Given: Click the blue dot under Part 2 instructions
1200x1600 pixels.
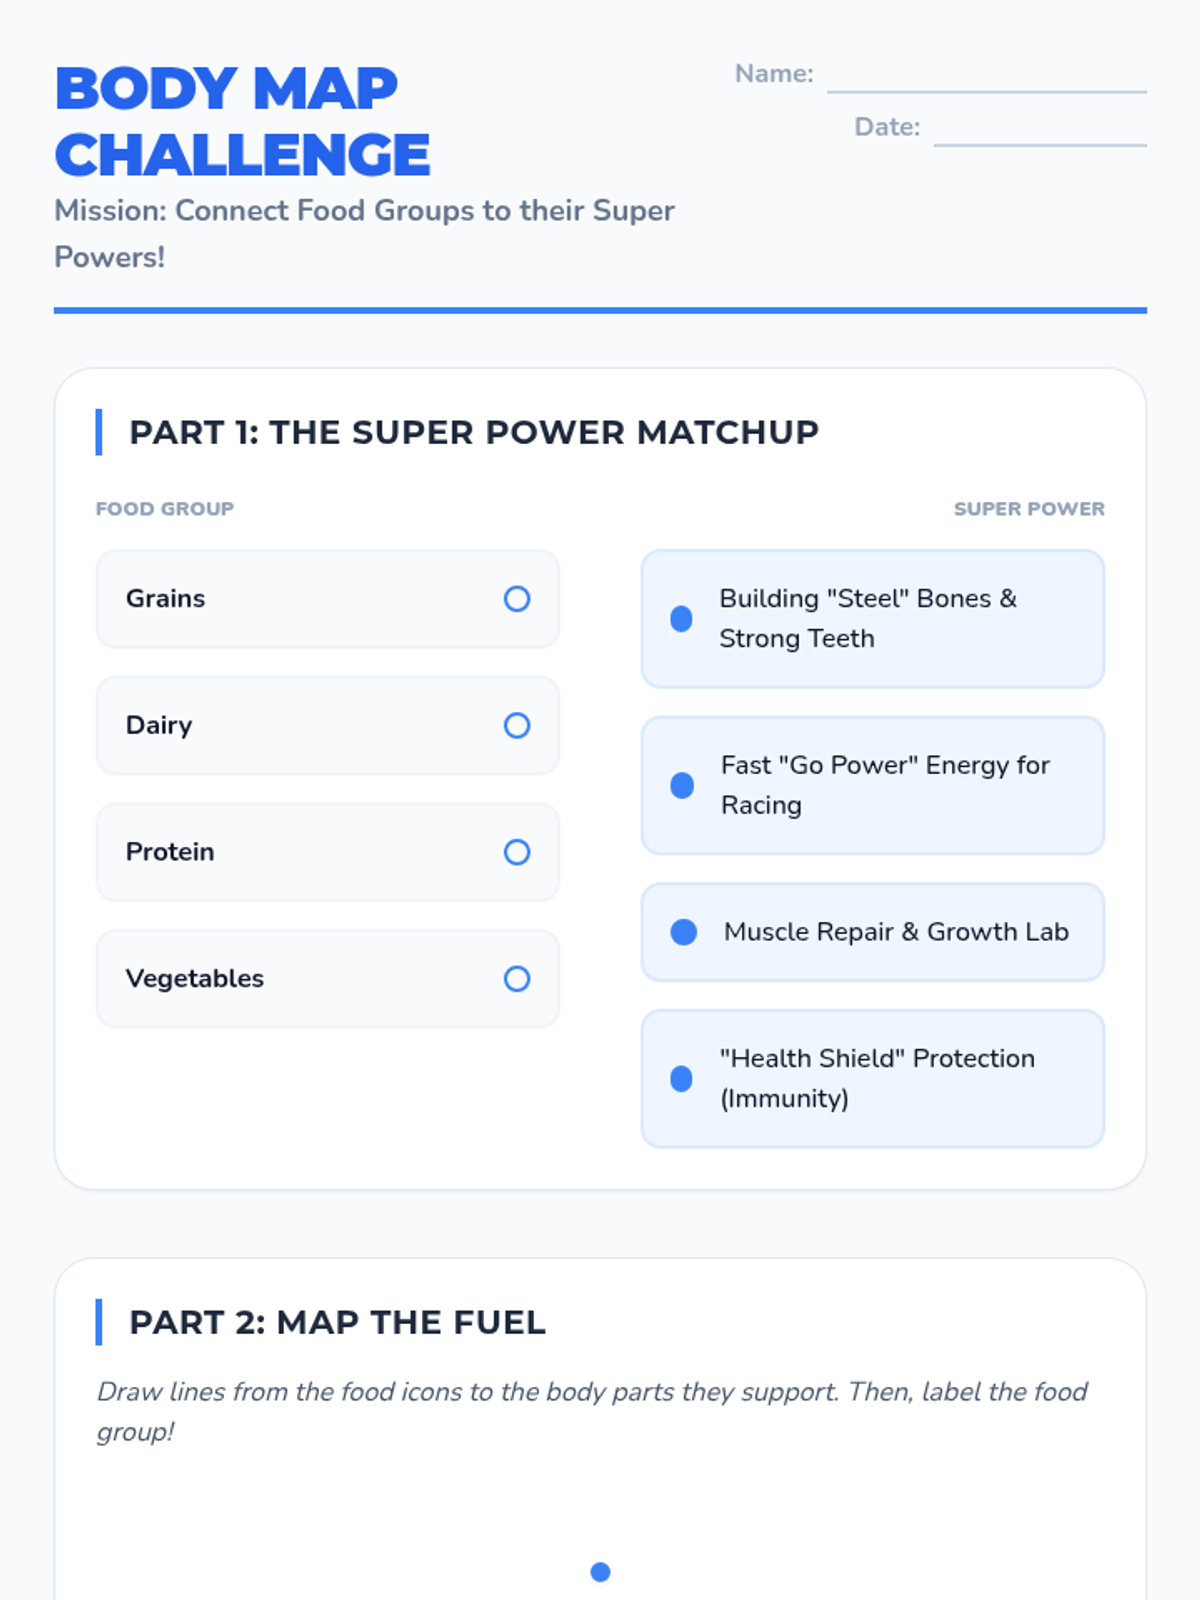Looking at the screenshot, I should (x=600, y=1572).
